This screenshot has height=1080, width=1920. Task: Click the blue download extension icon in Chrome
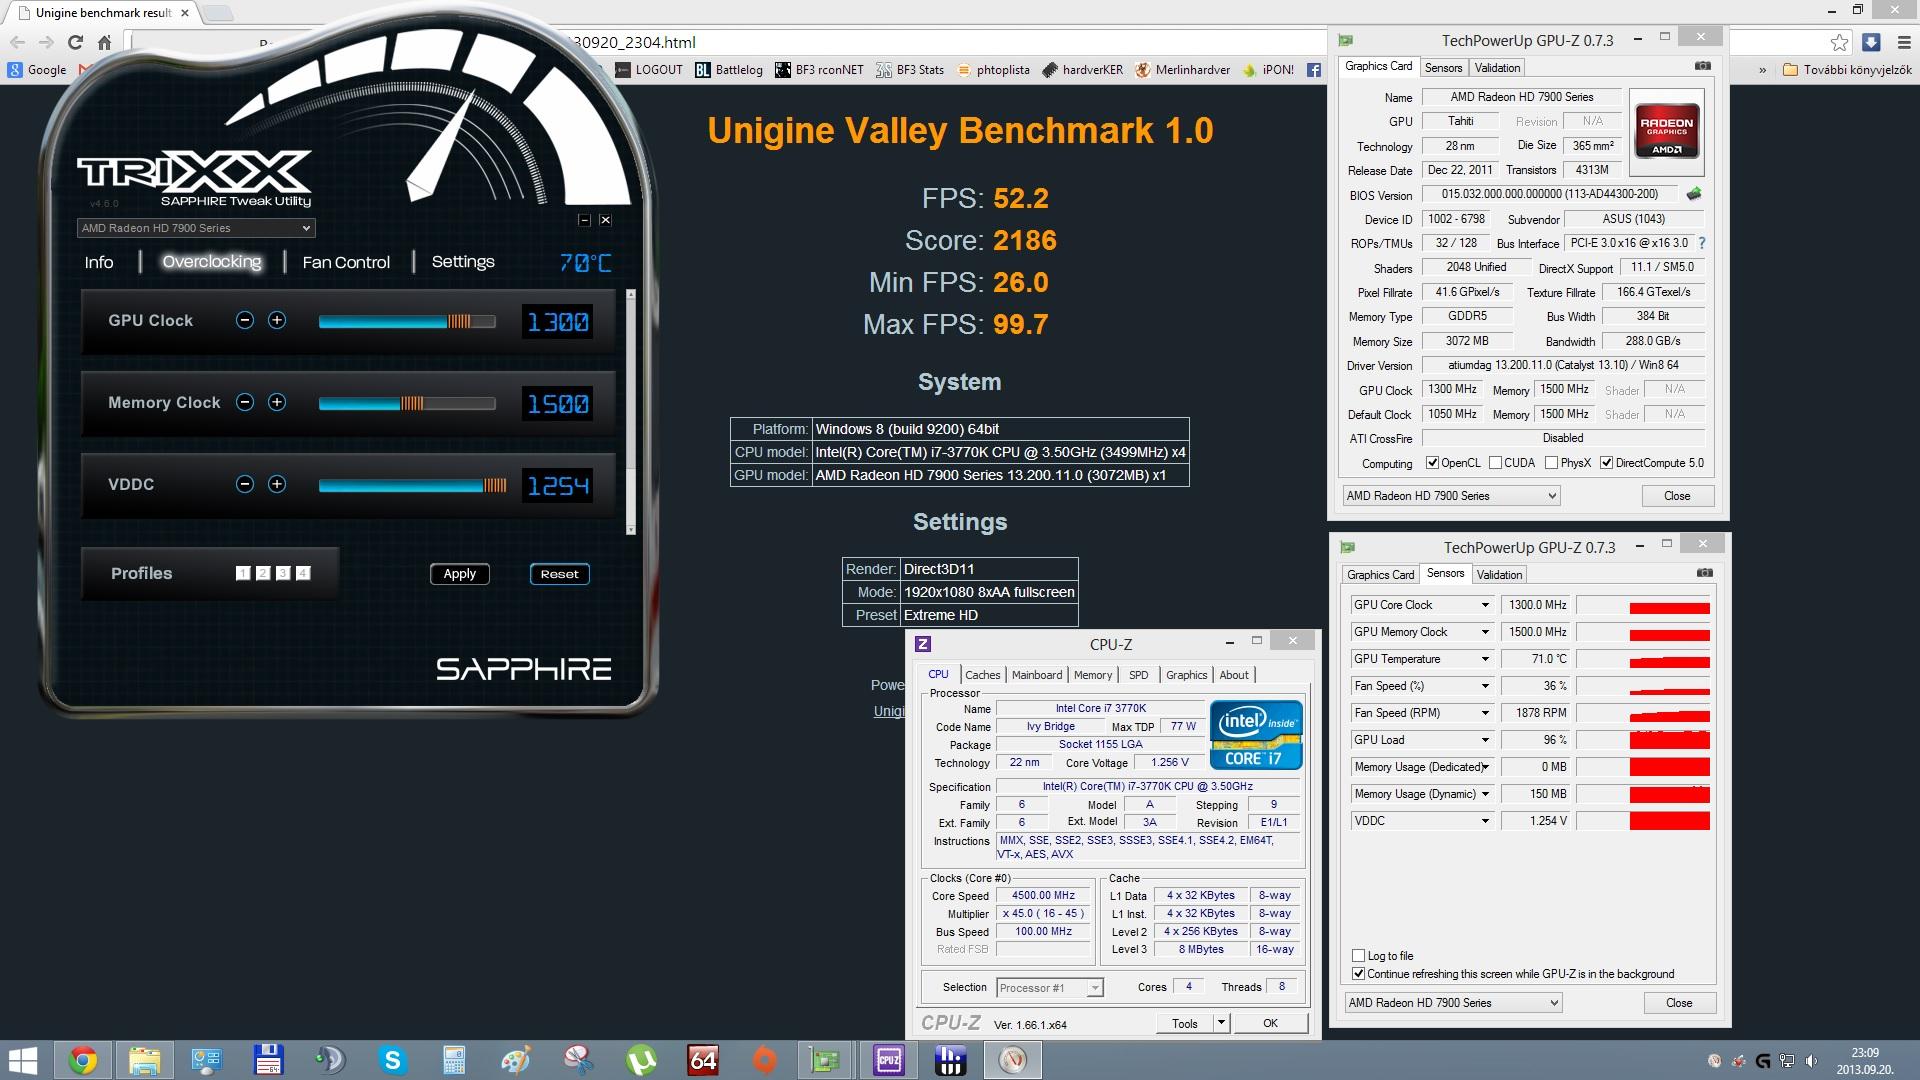point(1871,42)
